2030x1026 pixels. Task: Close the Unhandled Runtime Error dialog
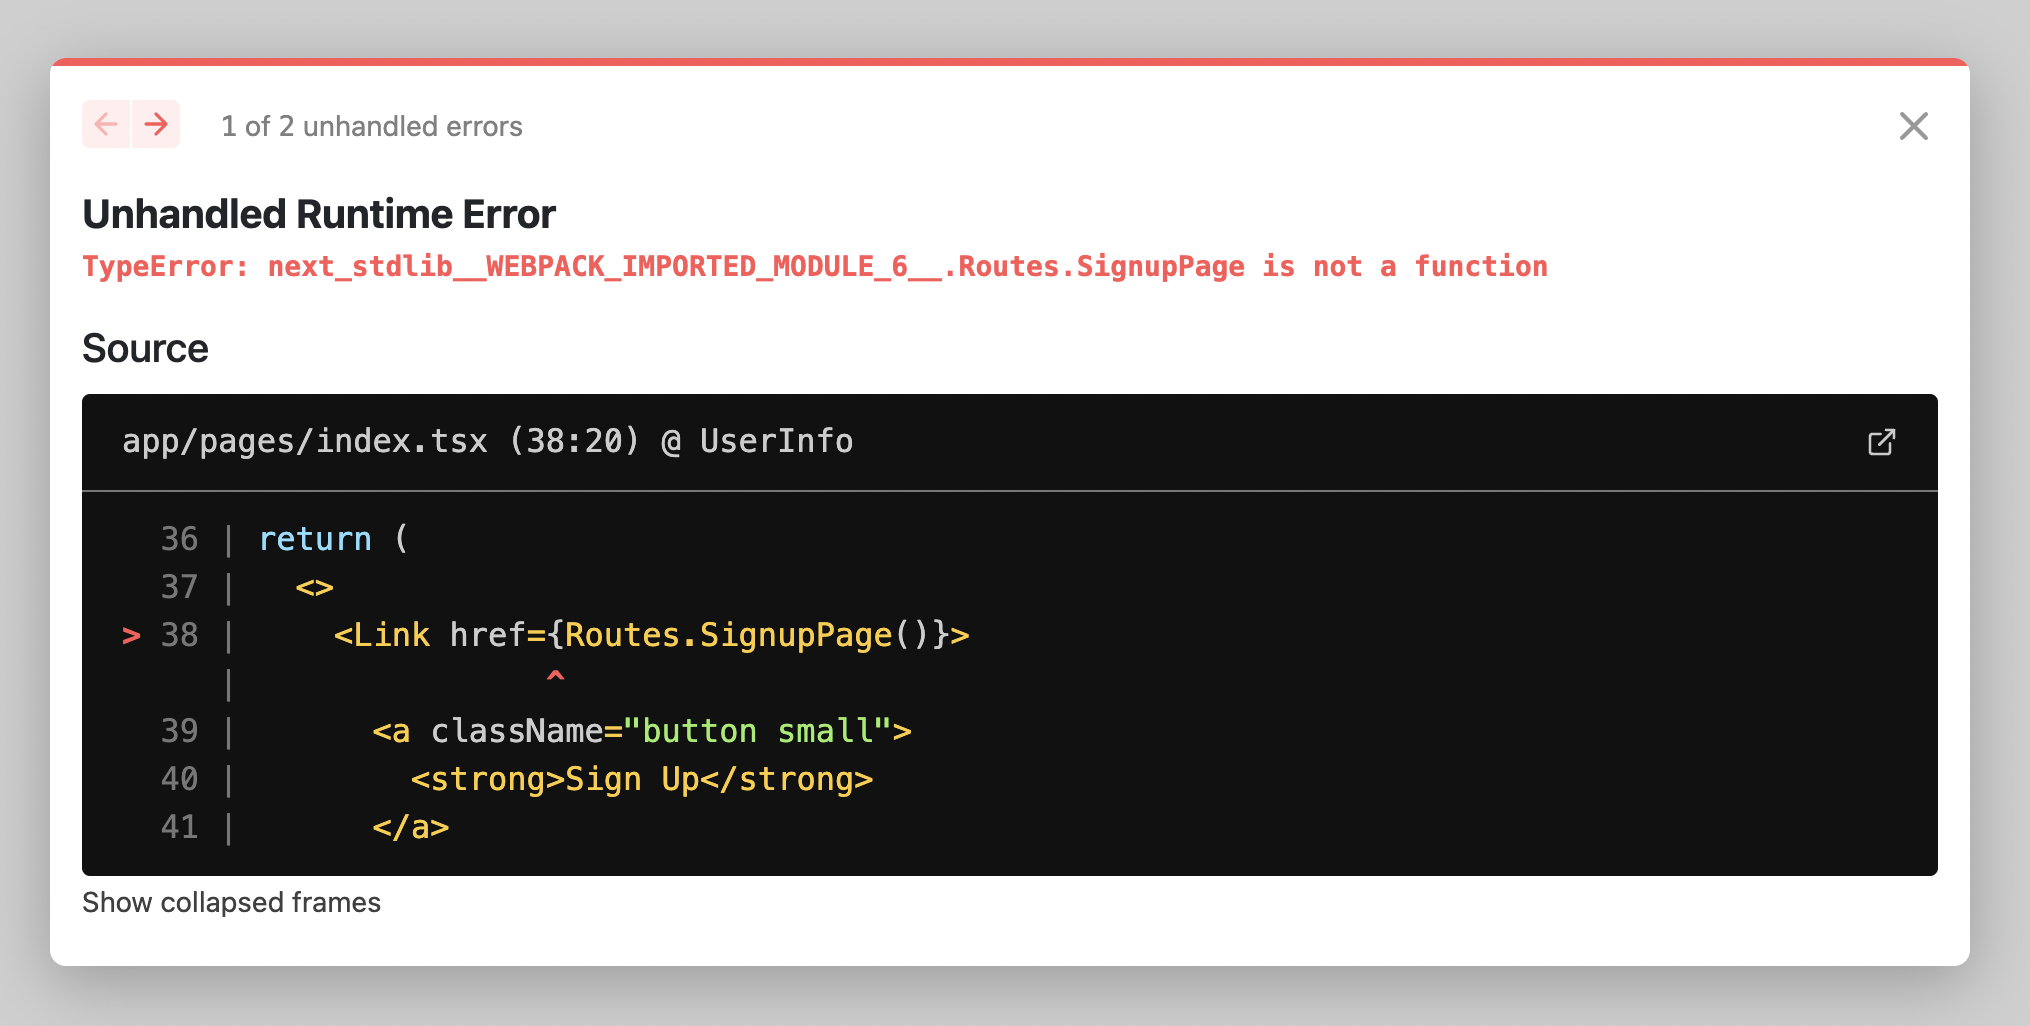(1913, 126)
